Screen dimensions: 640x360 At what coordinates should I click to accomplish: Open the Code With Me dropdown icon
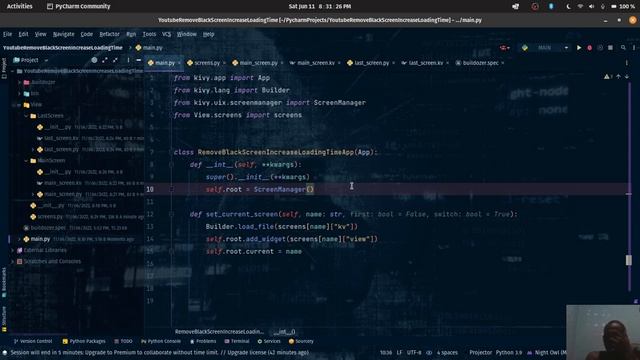[504, 48]
